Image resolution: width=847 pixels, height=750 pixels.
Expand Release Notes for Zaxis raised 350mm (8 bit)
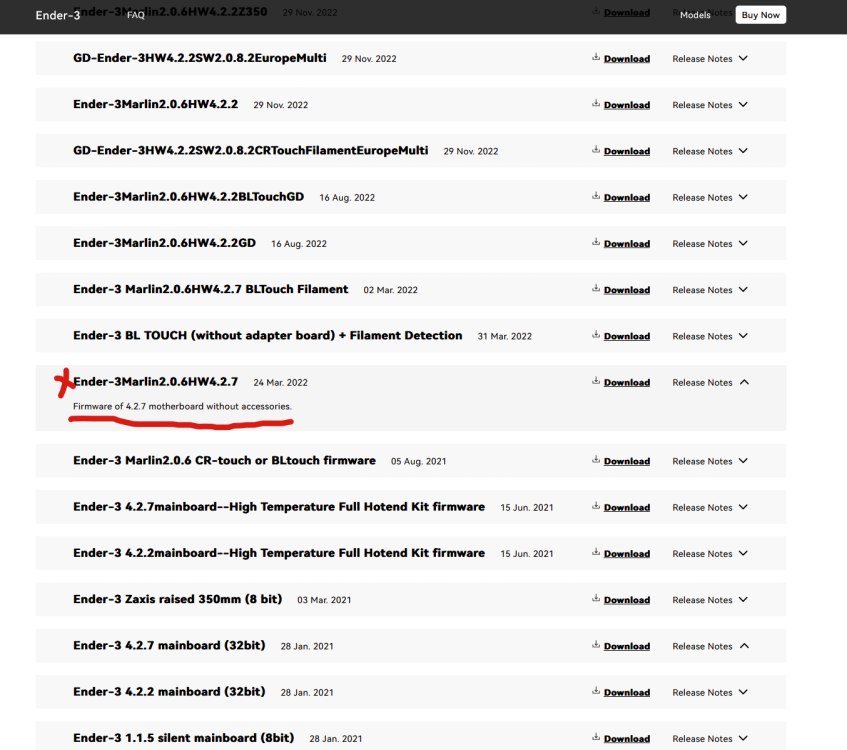click(710, 600)
